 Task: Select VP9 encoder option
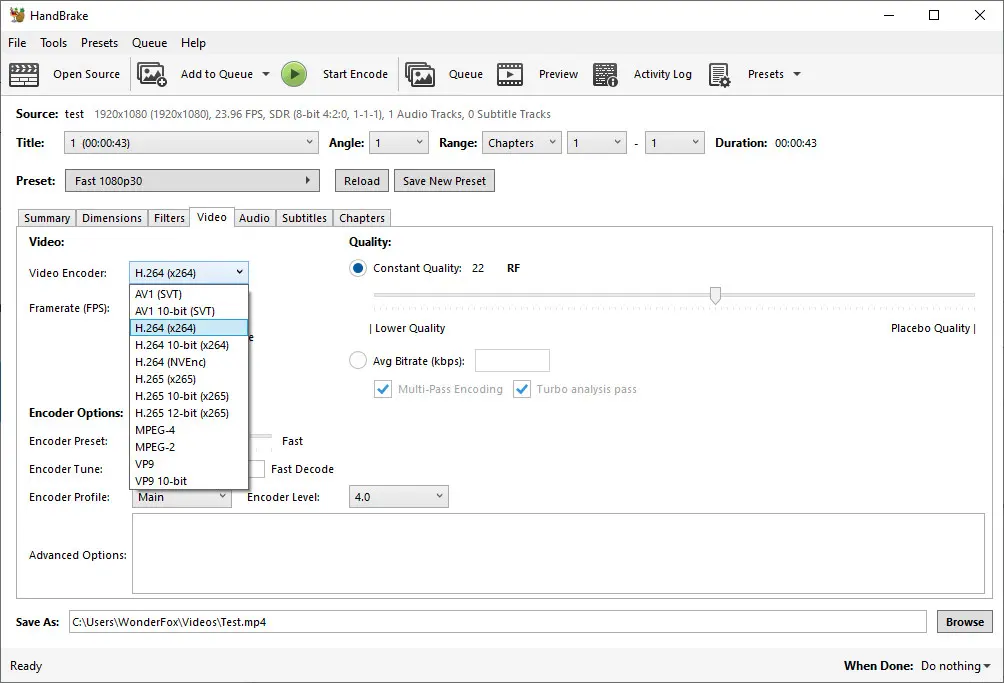[189, 464]
